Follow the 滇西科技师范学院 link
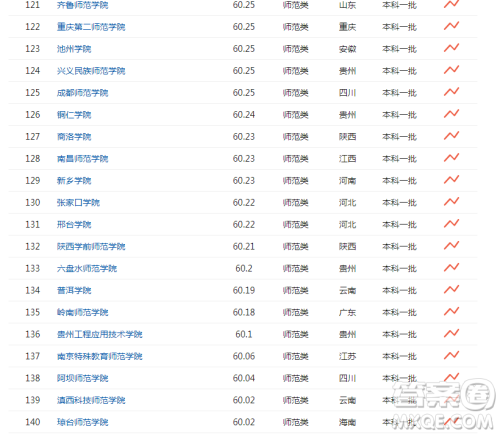This screenshot has height=435, width=500. point(91,400)
